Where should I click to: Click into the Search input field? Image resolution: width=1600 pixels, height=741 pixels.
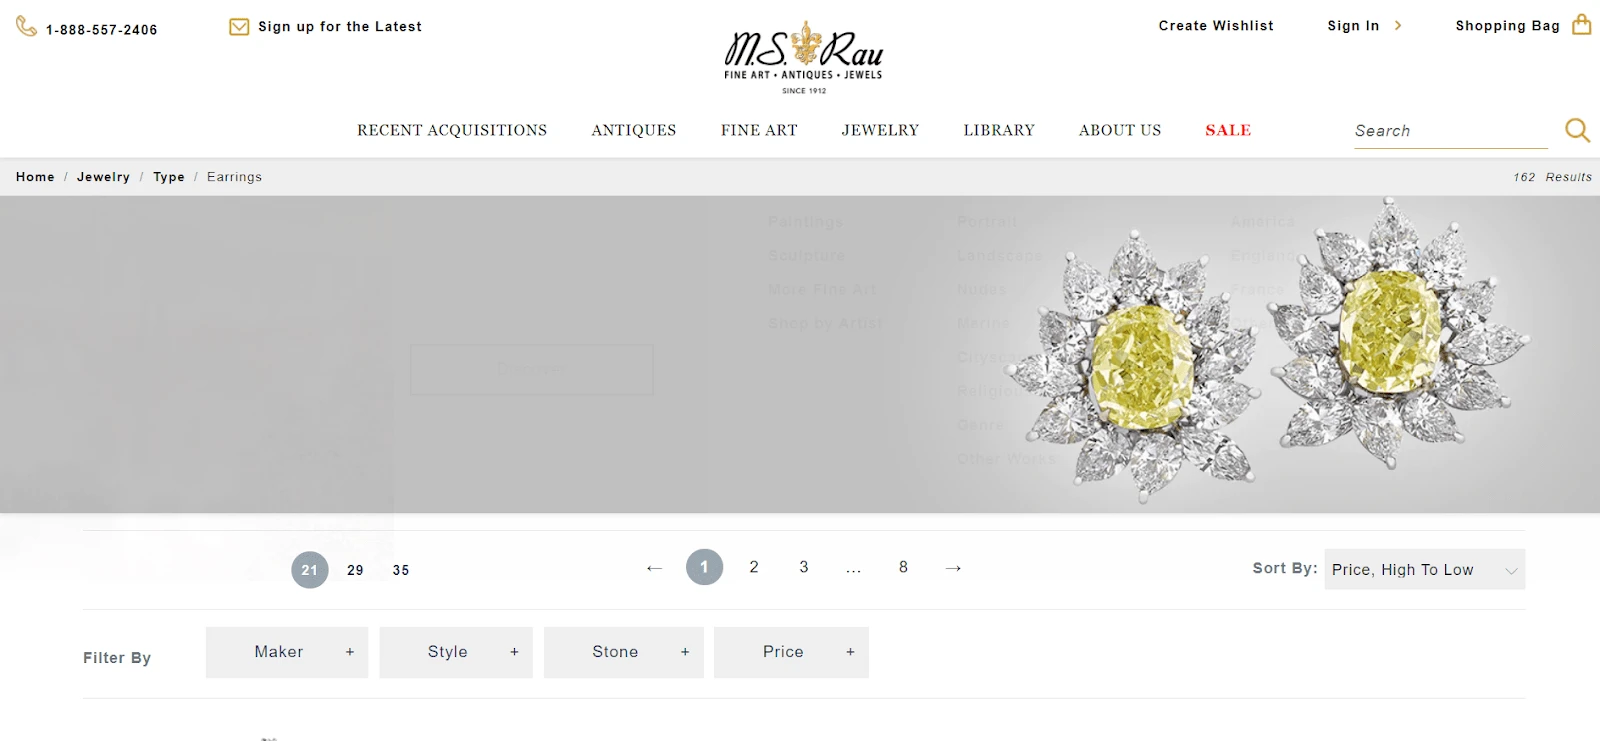coord(1450,131)
